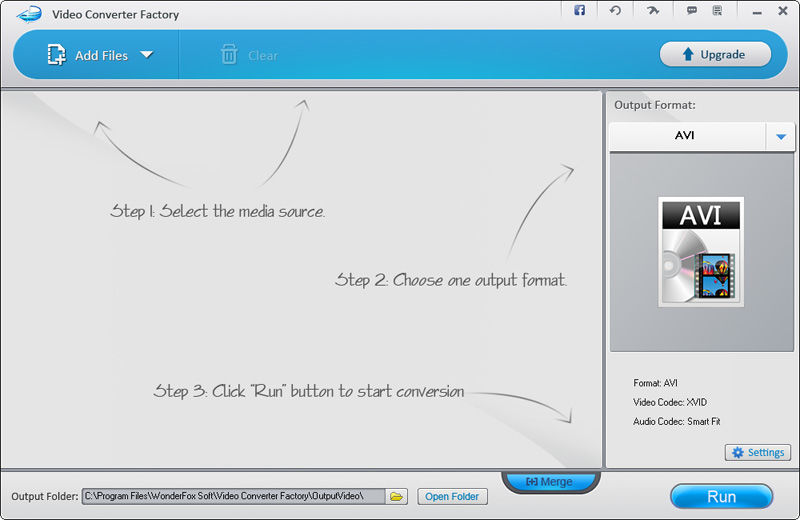Minimize the Video Converter Factory window
Screen dimensions: 800x520
coord(757,11)
